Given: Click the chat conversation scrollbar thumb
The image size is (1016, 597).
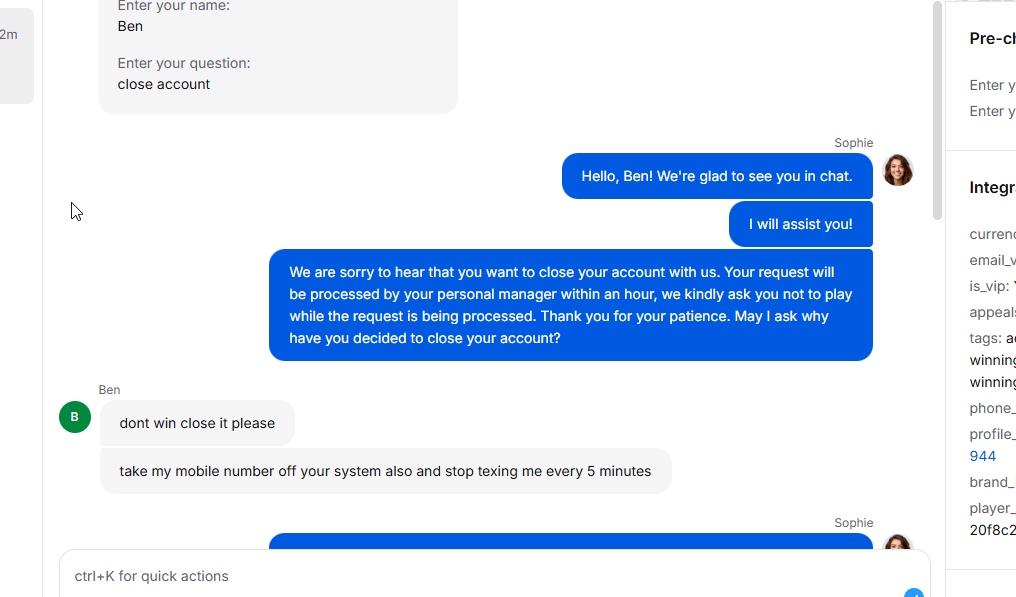Looking at the screenshot, I should (x=937, y=110).
